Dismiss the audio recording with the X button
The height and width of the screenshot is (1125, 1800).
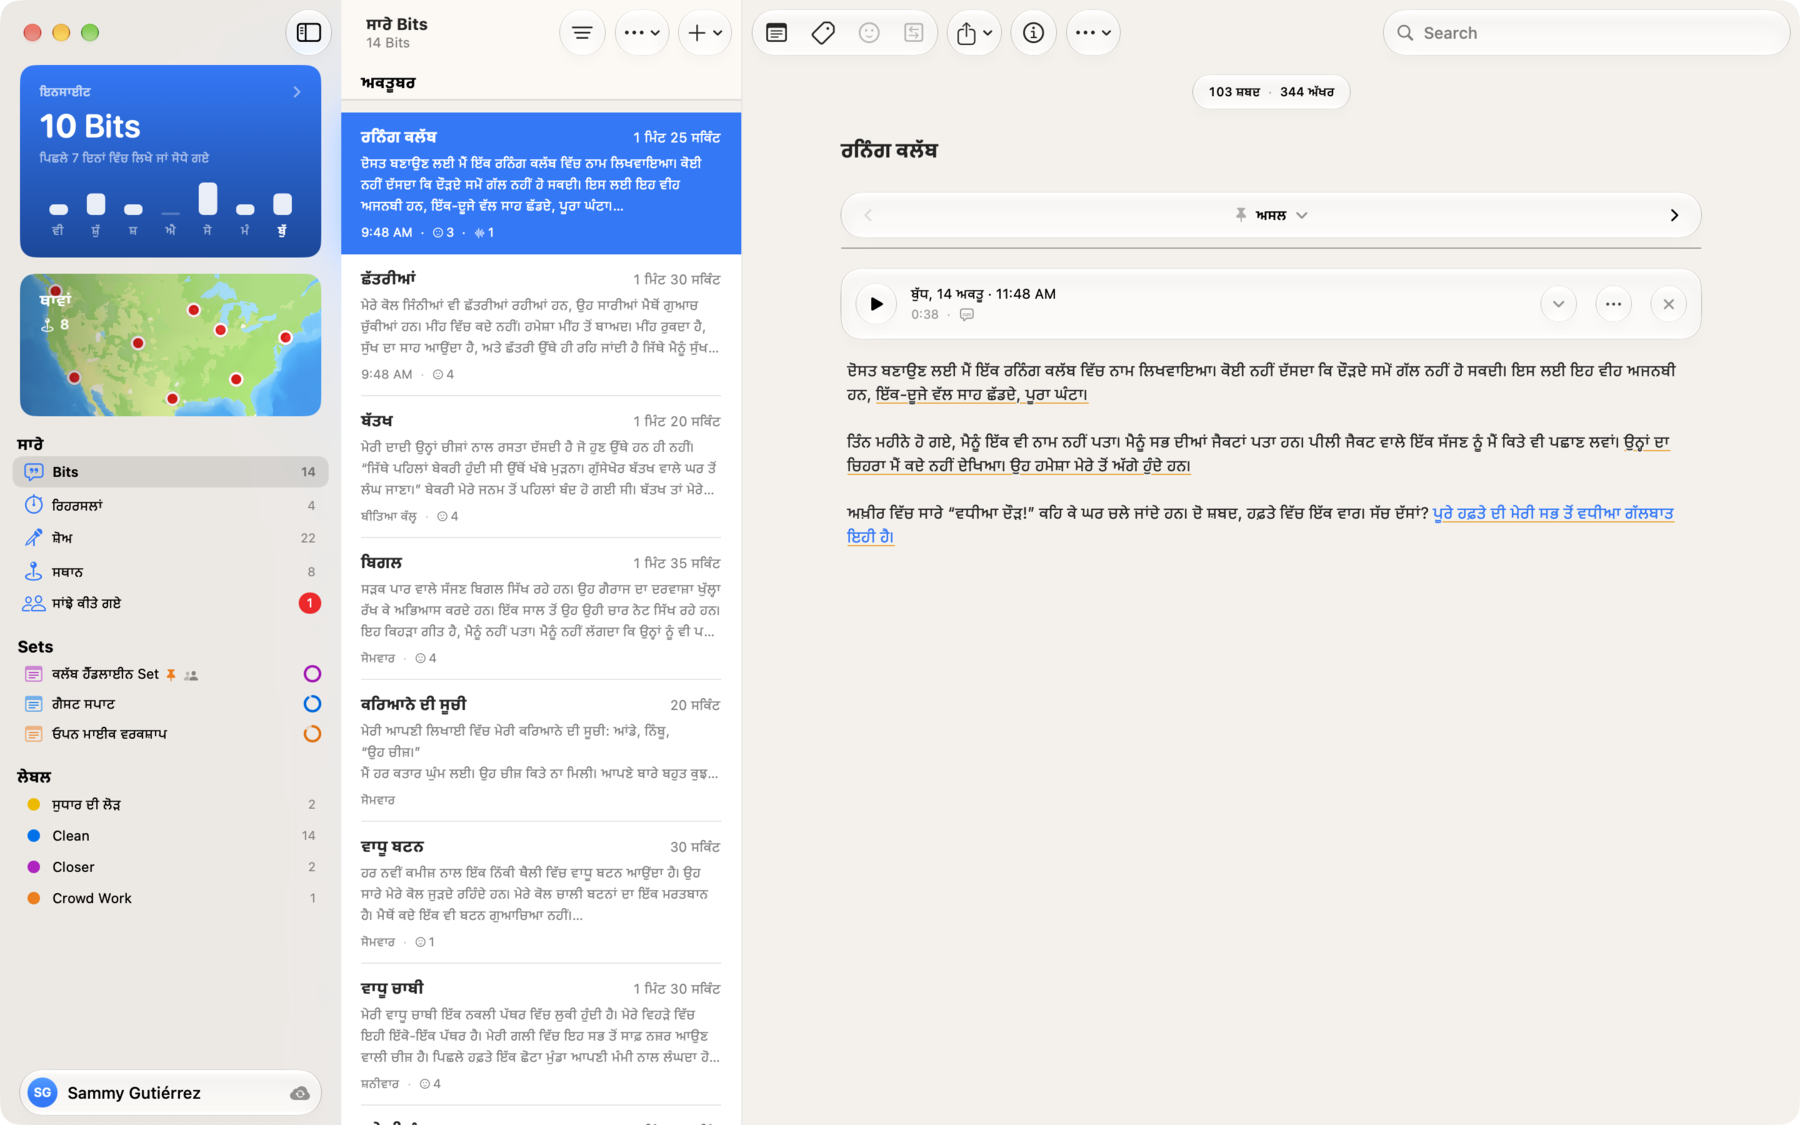coord(1668,304)
